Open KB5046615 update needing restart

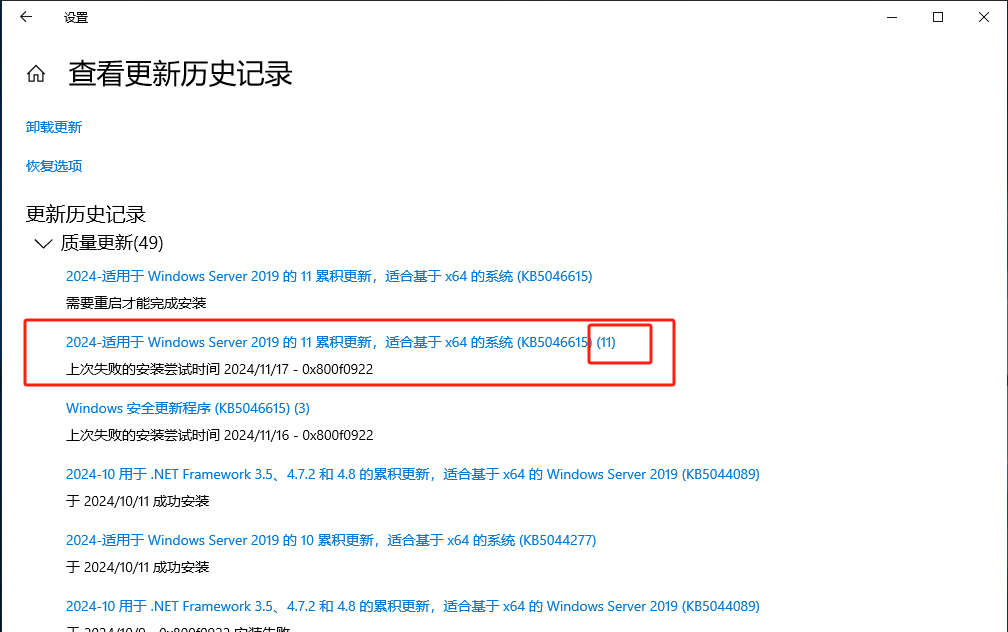click(329, 276)
